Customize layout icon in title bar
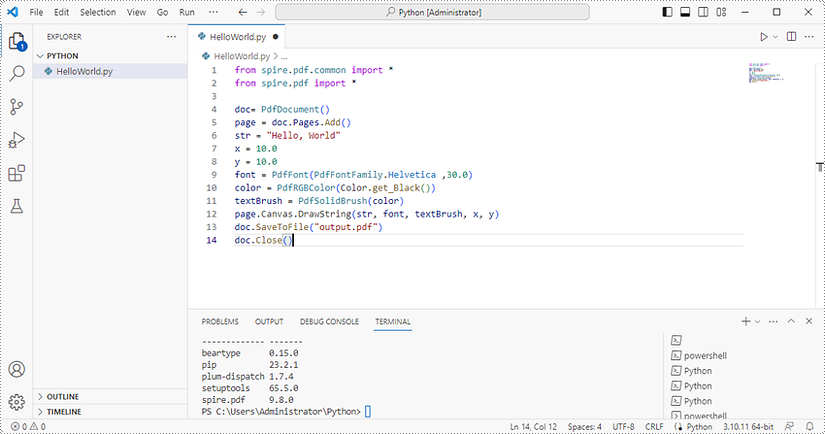825x434 pixels. coord(721,12)
